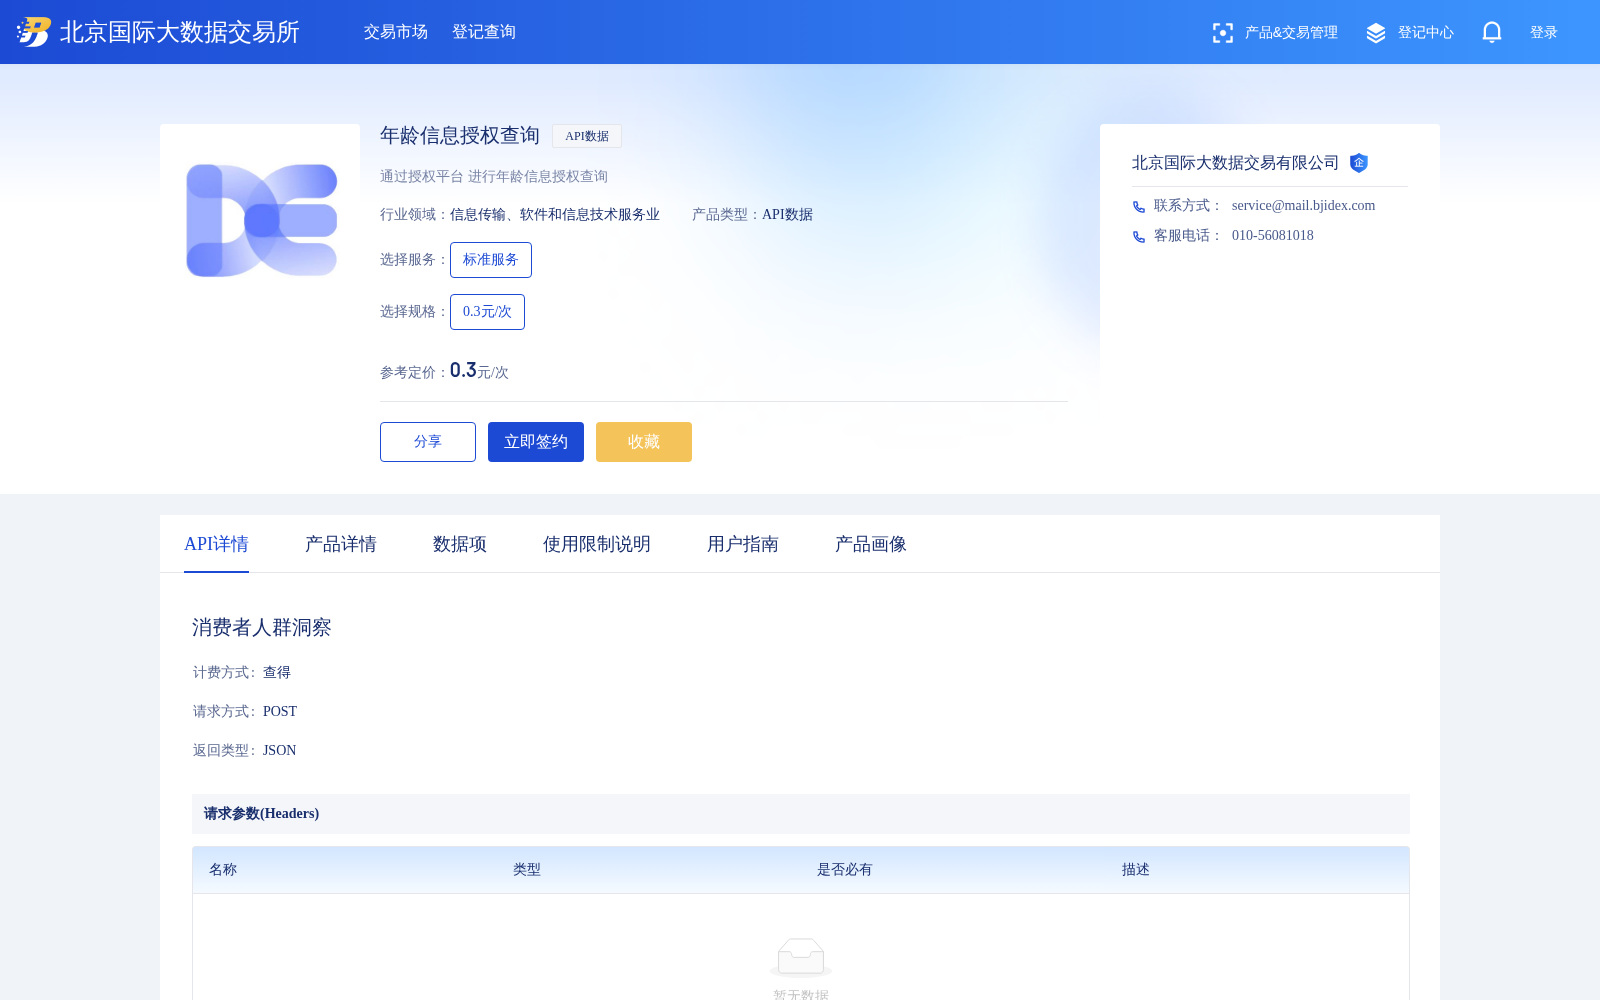Open the 交易市场 menu
Image resolution: width=1600 pixels, height=1000 pixels.
pyautogui.click(x=396, y=32)
